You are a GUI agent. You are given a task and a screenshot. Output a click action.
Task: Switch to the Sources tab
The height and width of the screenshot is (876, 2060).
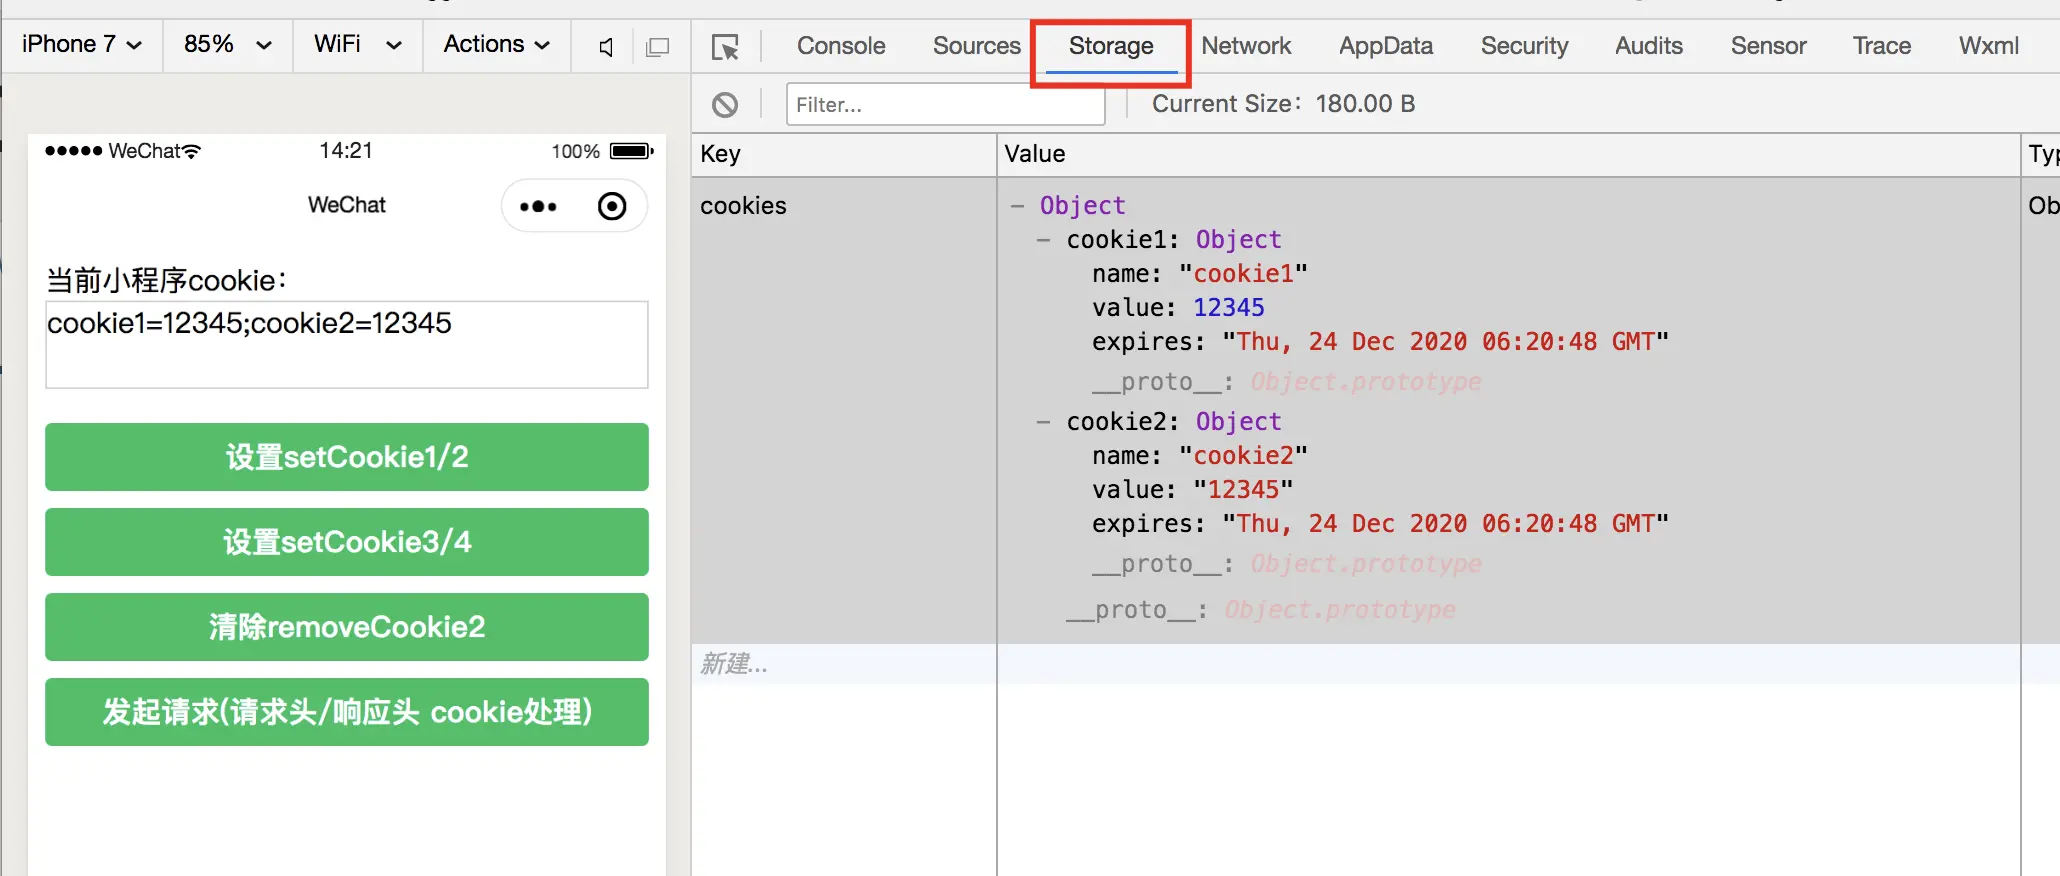[x=977, y=46]
